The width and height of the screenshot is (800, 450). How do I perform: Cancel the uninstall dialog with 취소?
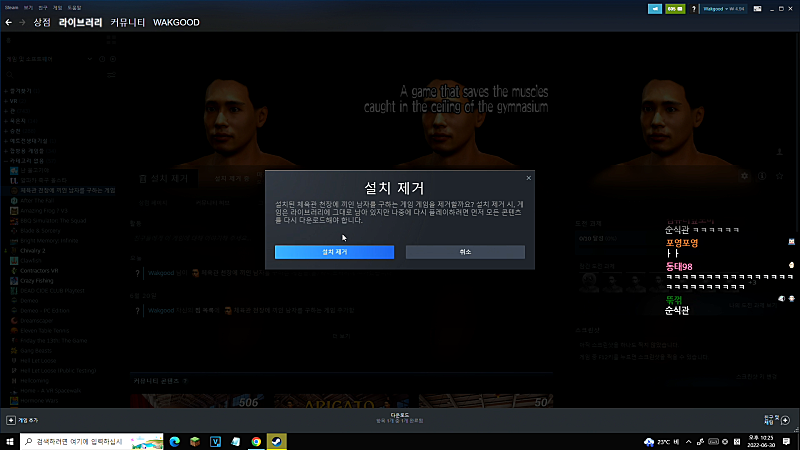(x=465, y=252)
